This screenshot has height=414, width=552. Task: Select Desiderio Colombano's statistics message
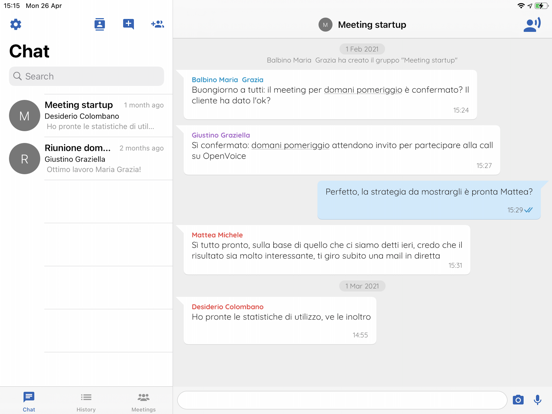coord(280,320)
